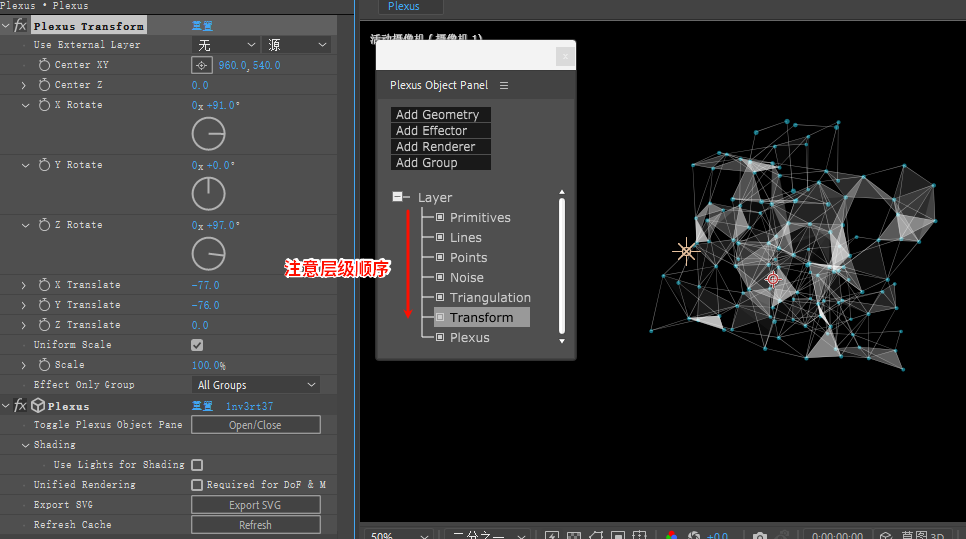Click the Center Z stopwatch icon
The width and height of the screenshot is (966, 539).
click(x=44, y=84)
